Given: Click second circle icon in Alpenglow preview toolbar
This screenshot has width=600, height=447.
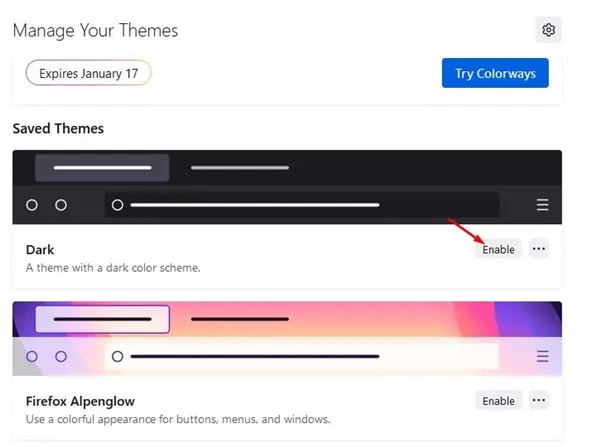Looking at the screenshot, I should tap(61, 356).
